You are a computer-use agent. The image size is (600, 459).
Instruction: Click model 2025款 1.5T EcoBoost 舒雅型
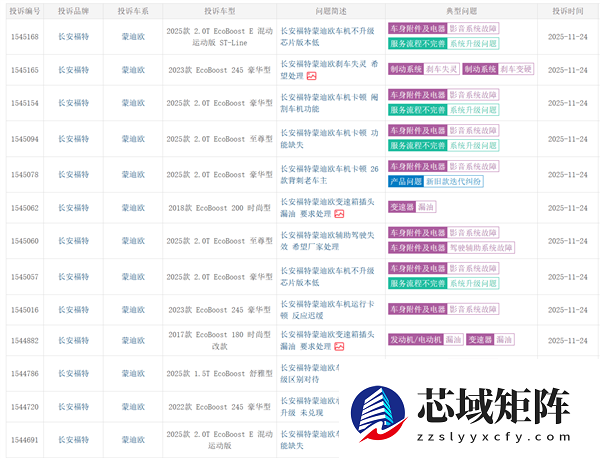[220, 374]
